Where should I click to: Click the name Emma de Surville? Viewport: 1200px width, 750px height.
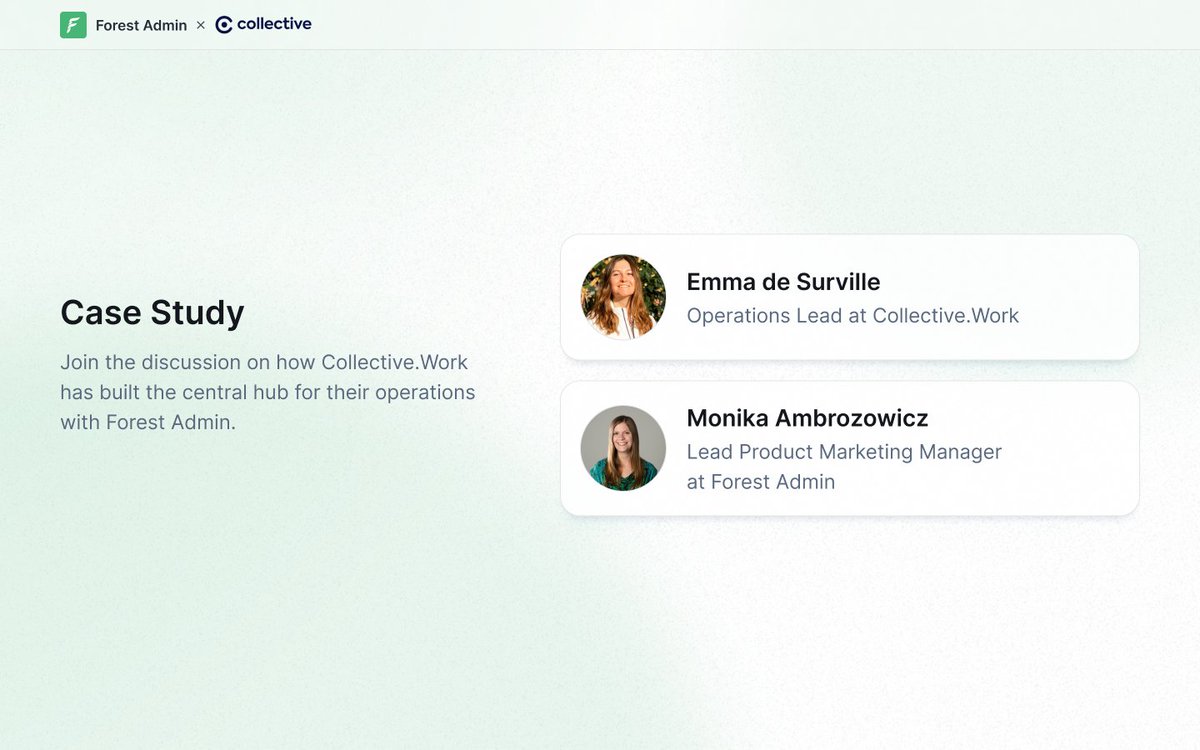click(x=783, y=282)
